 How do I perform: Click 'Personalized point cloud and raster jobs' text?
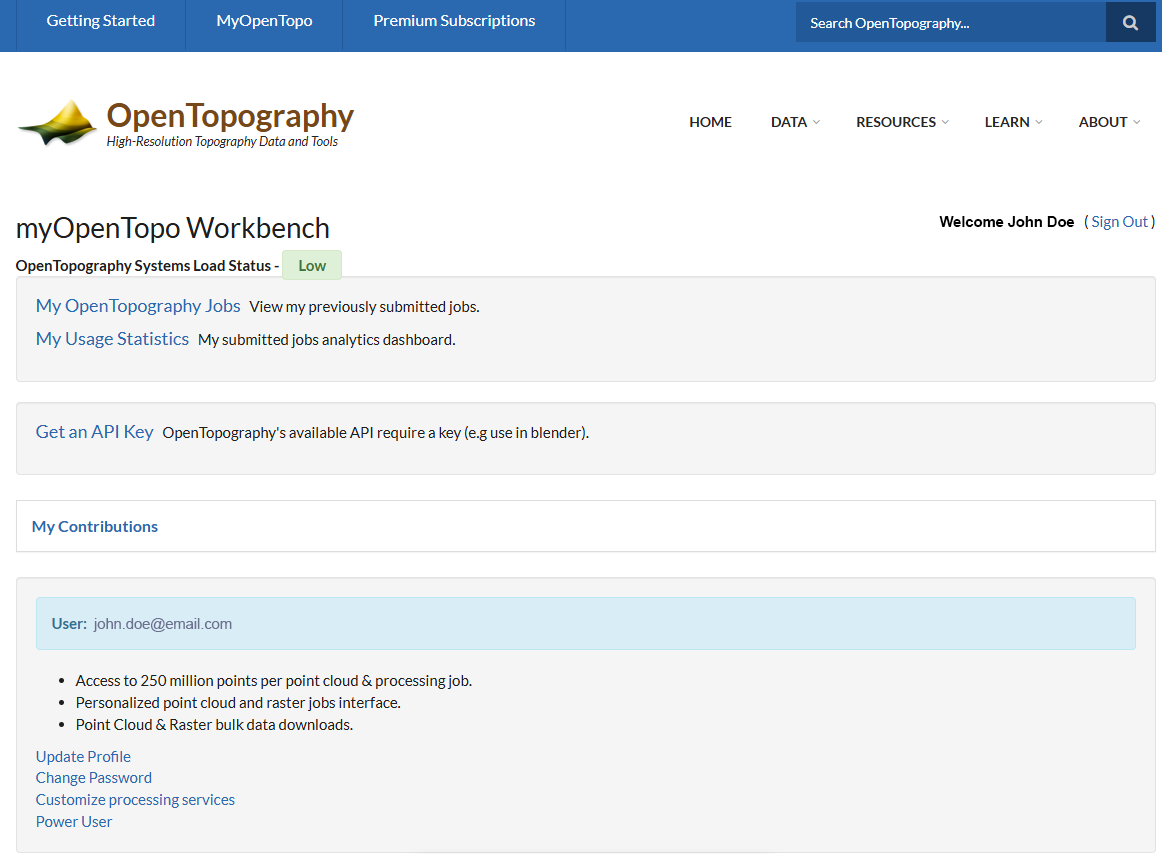[x=238, y=703]
